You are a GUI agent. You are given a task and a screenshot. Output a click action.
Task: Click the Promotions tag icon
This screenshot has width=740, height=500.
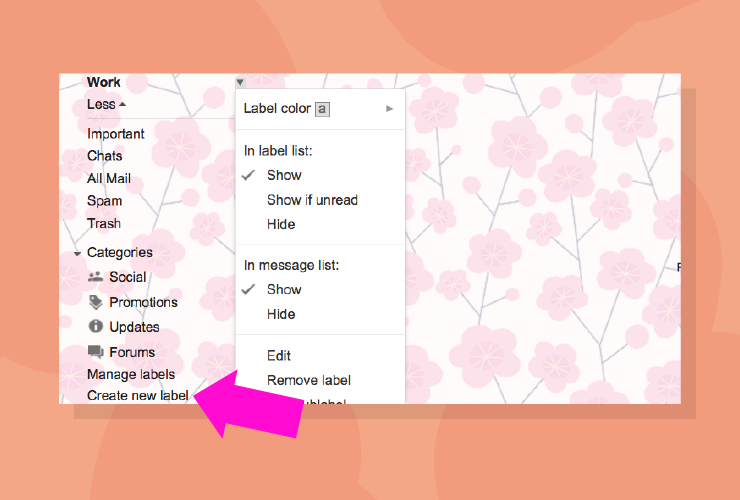point(96,302)
